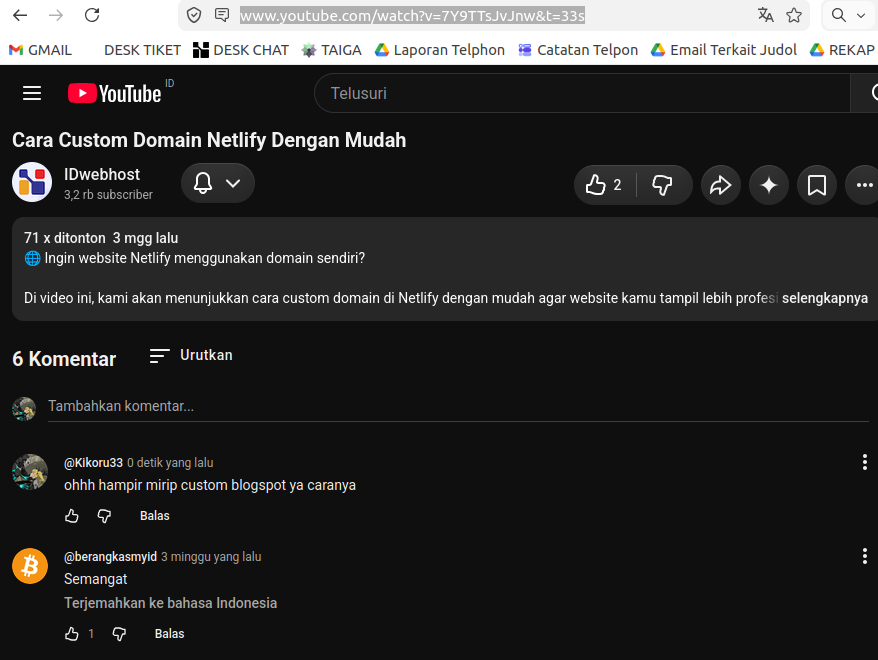Click the YouTube logo to go home
This screenshot has width=878, height=660.
click(115, 93)
